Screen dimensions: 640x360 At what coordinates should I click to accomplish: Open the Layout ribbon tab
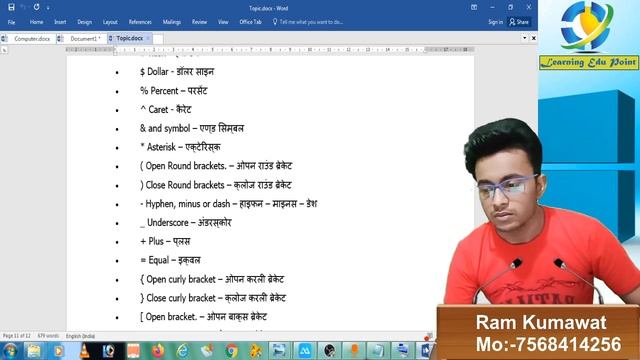tap(110, 22)
